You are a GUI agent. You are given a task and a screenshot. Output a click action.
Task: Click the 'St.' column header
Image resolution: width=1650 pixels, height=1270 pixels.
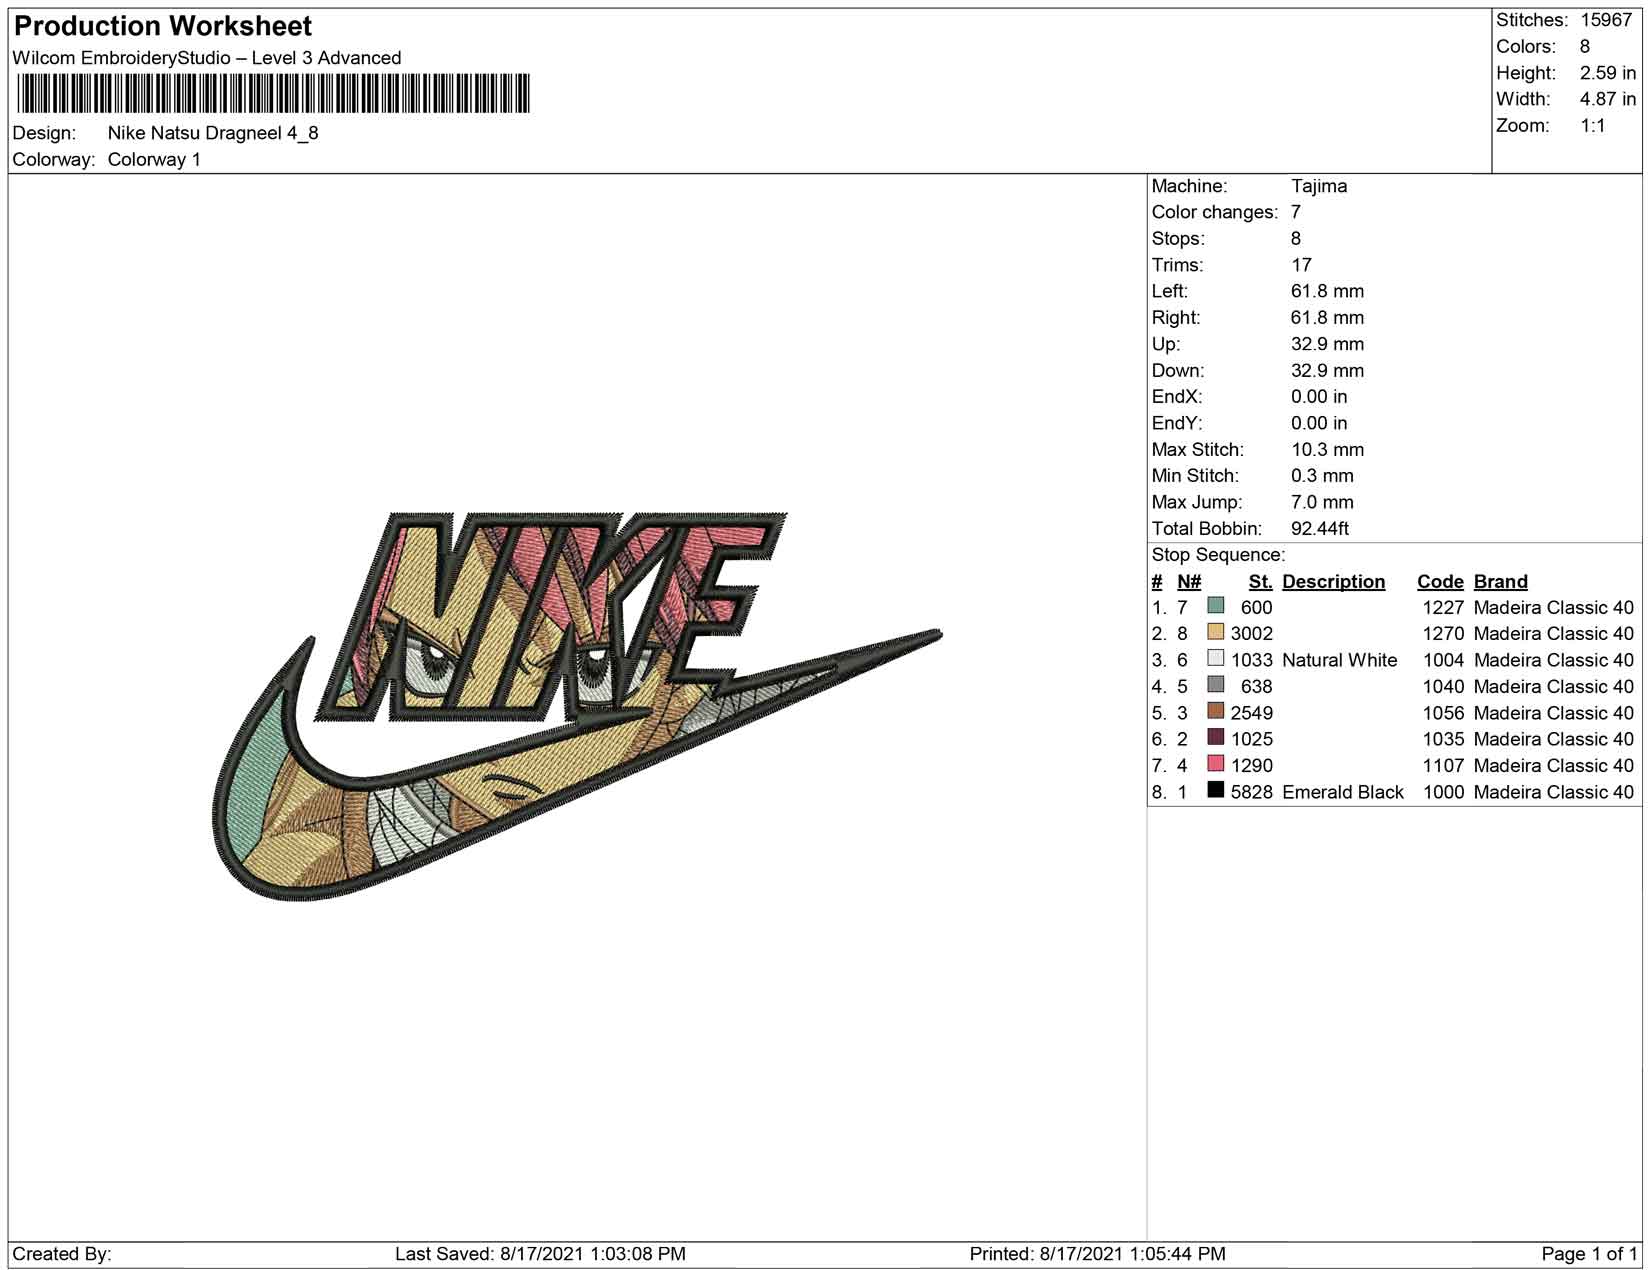1260,582
